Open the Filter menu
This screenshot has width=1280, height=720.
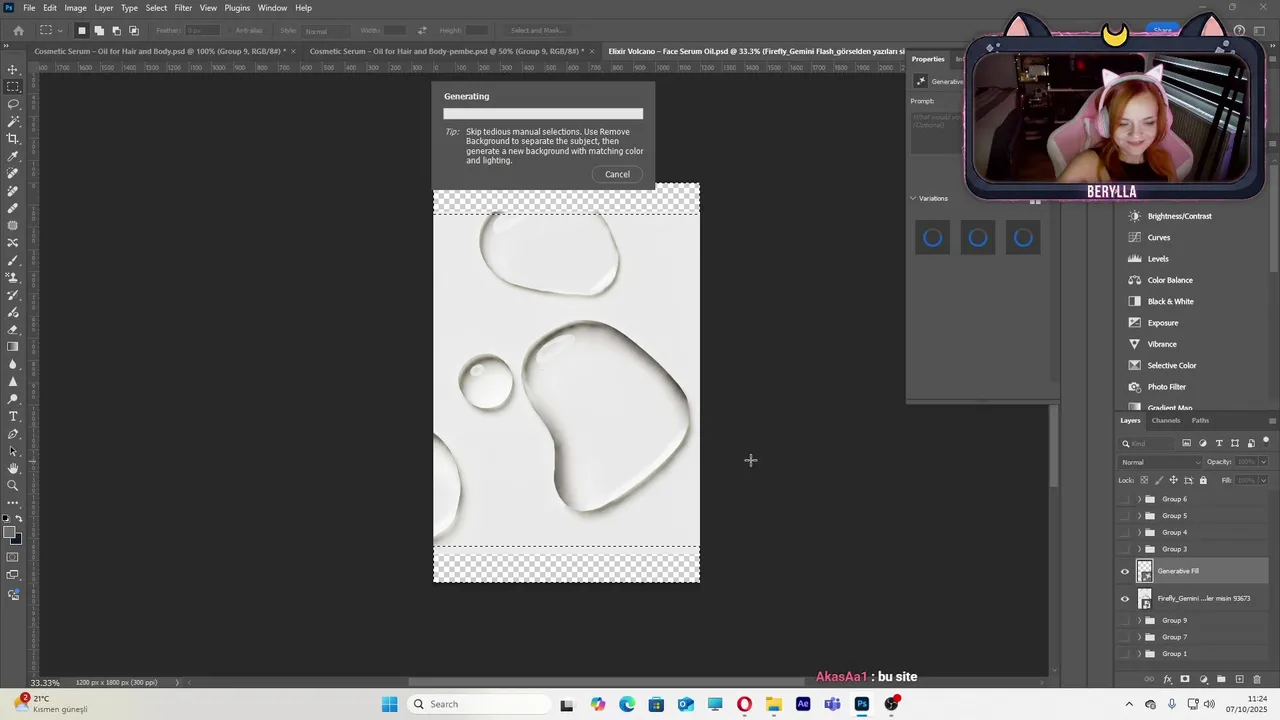click(183, 8)
